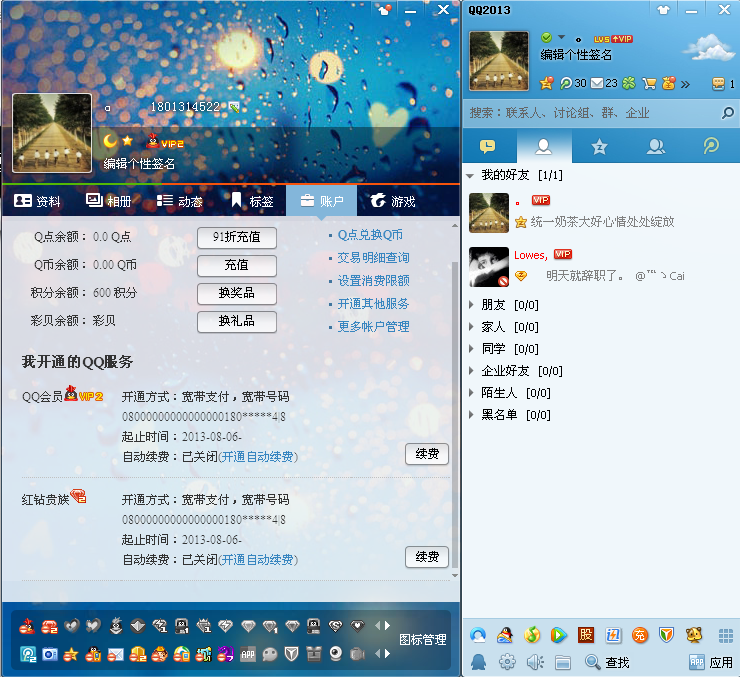Viewport: 740px width, 677px height.
Task: Open the stock 股 icon
Action: point(586,635)
